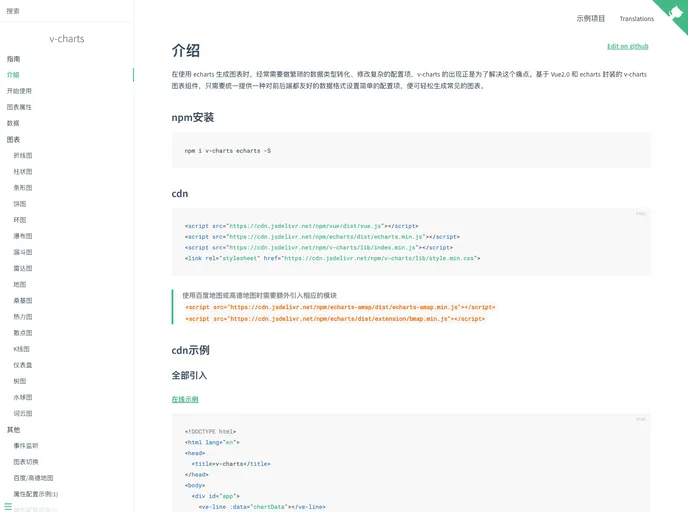Select 介绍 in the sidebar
Screen dimensions: 688x512
tap(13, 75)
